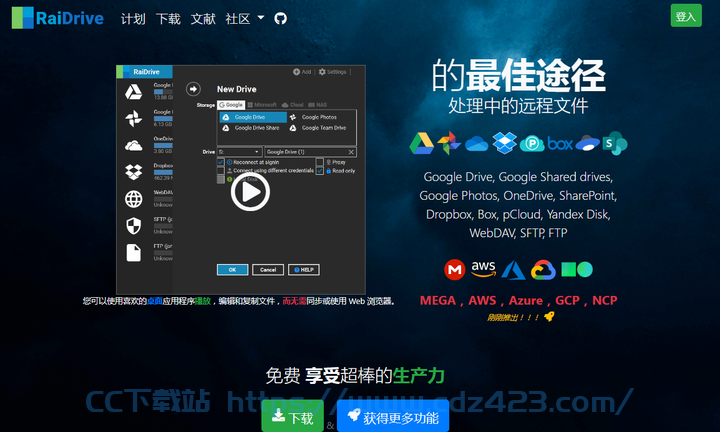Click the Google Cloud Platform icon

[x=543, y=269]
